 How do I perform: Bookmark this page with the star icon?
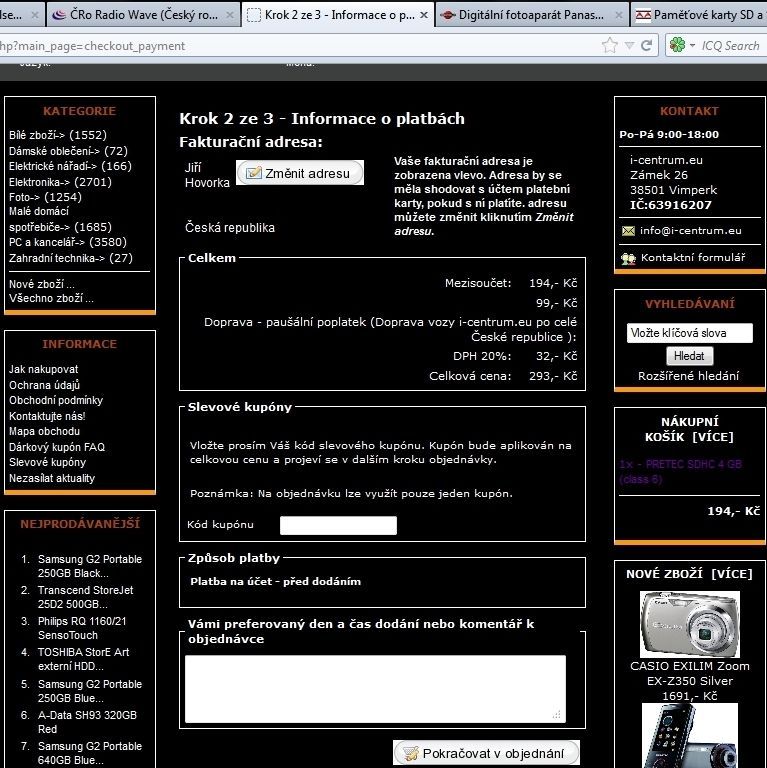[610, 45]
